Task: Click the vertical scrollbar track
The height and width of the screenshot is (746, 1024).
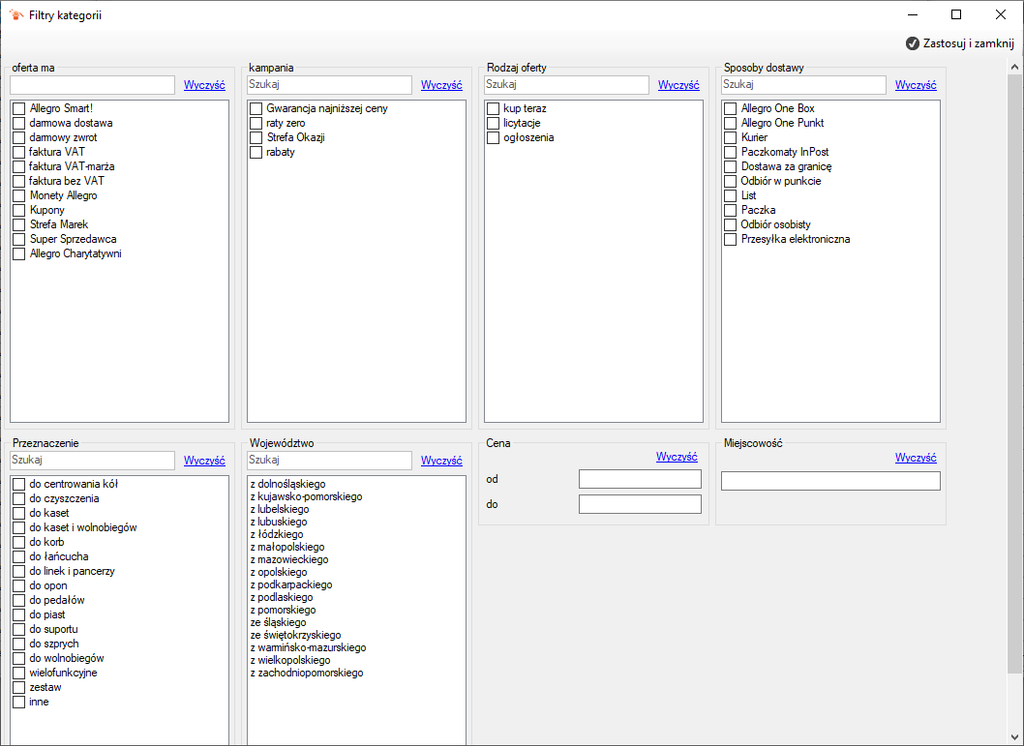Action: (x=1014, y=702)
